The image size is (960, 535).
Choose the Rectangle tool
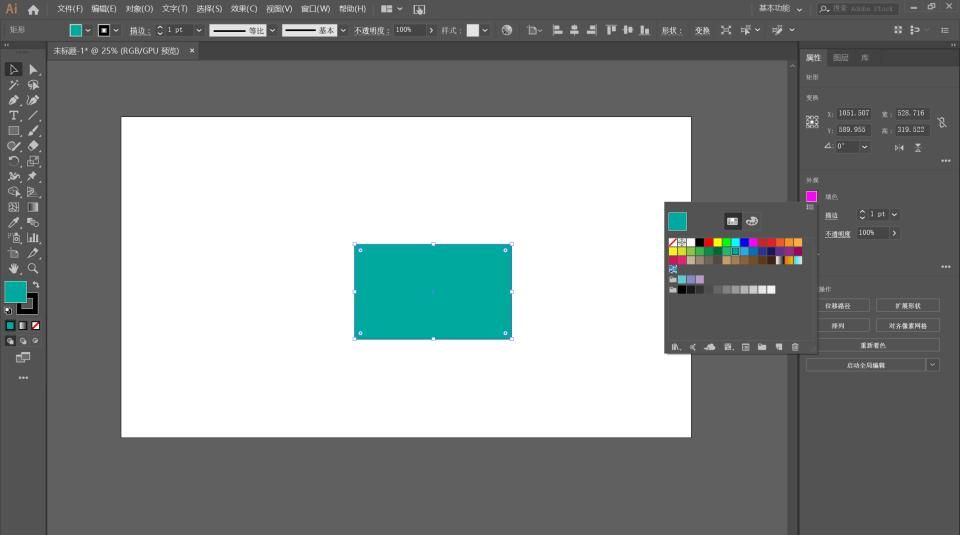(13, 130)
